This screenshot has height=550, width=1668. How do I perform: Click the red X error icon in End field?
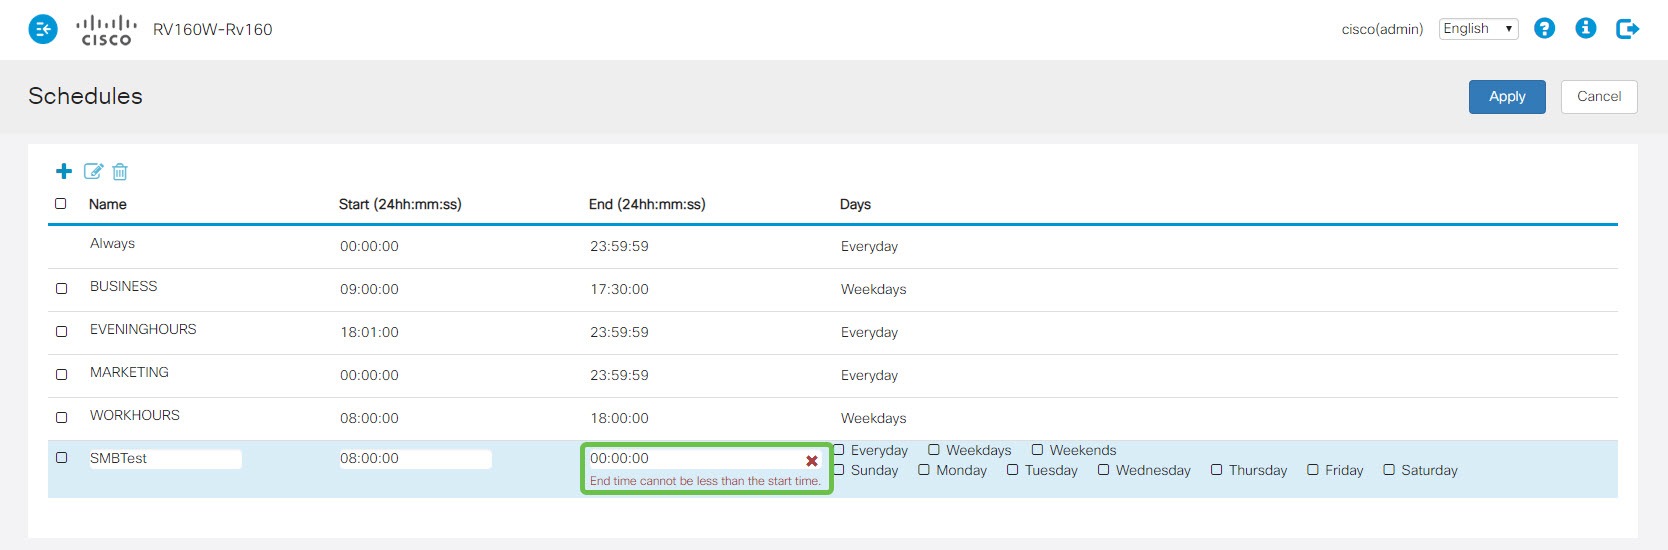[812, 461]
